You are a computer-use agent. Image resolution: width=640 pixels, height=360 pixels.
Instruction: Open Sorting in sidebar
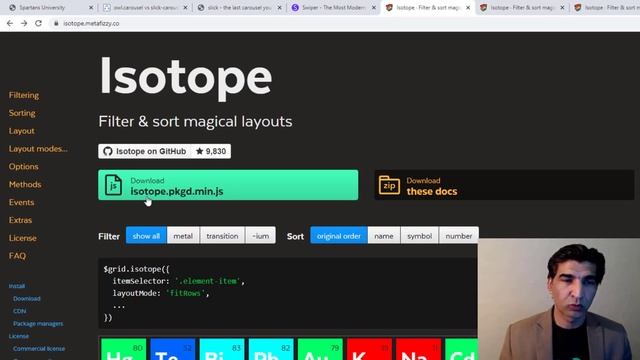coord(22,113)
